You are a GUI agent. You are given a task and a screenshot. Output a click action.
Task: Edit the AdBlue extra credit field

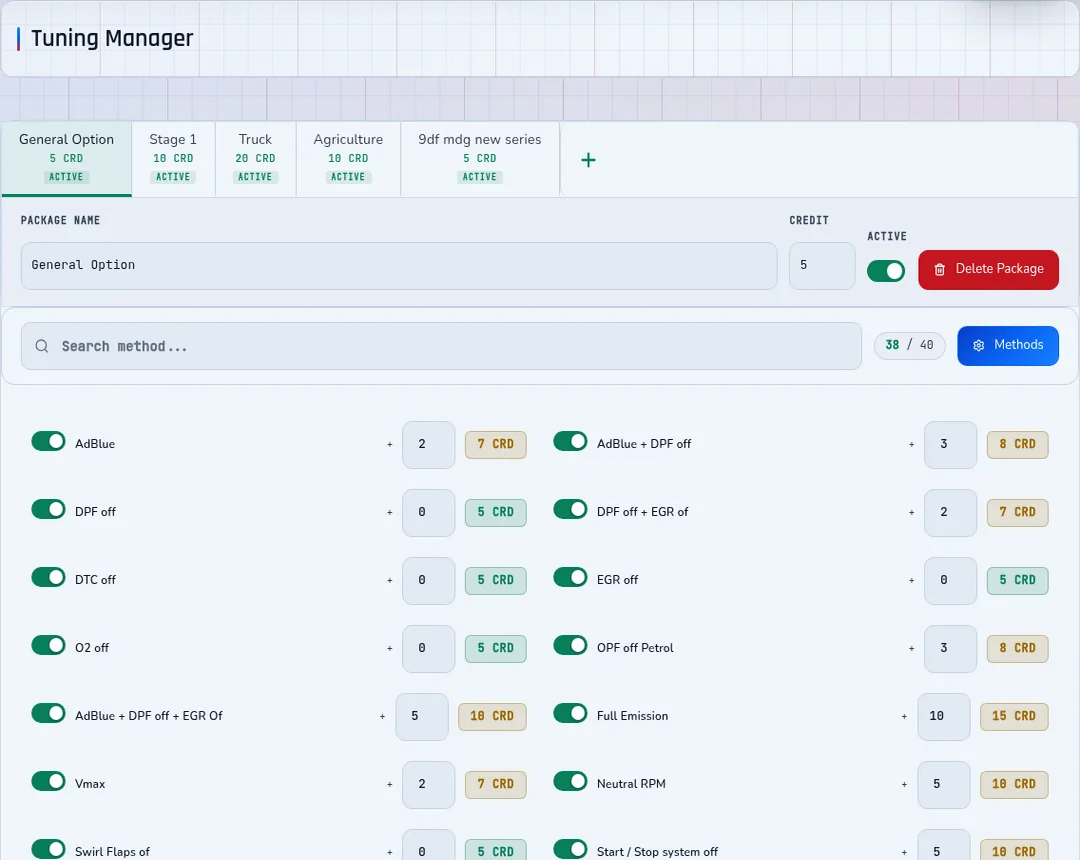click(x=428, y=444)
